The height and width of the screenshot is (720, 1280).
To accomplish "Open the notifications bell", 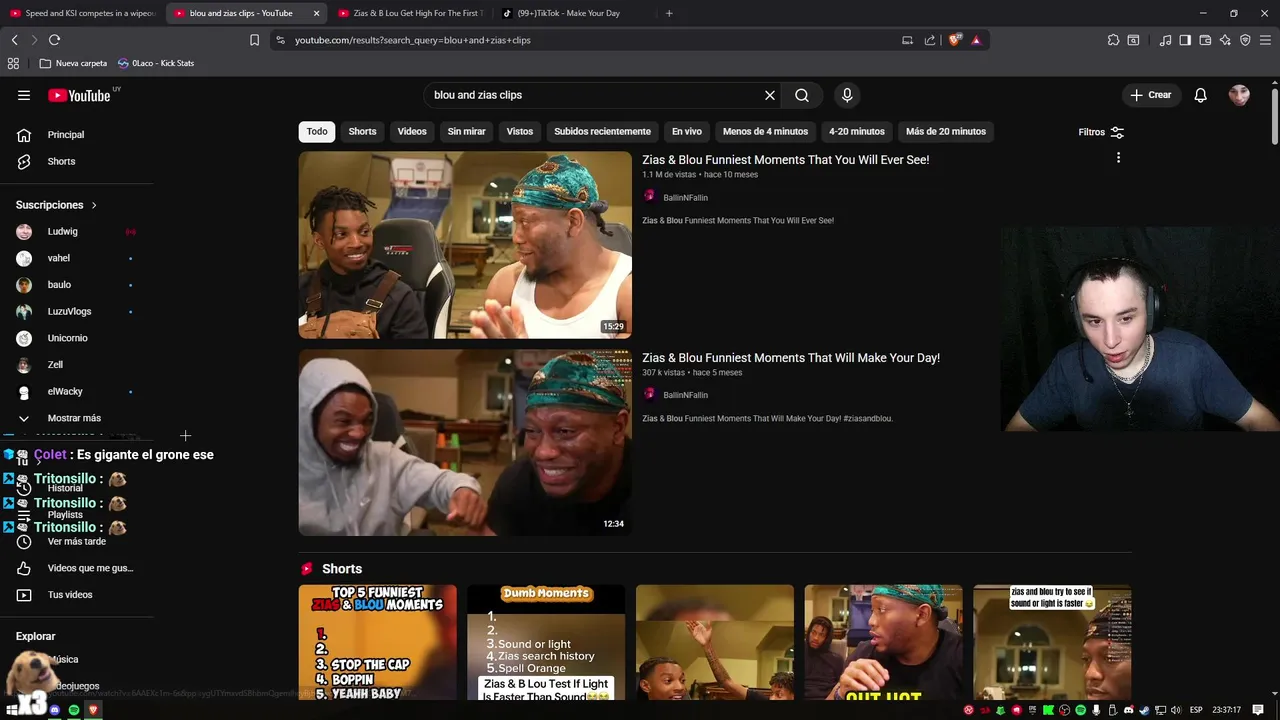I will click(x=1201, y=95).
